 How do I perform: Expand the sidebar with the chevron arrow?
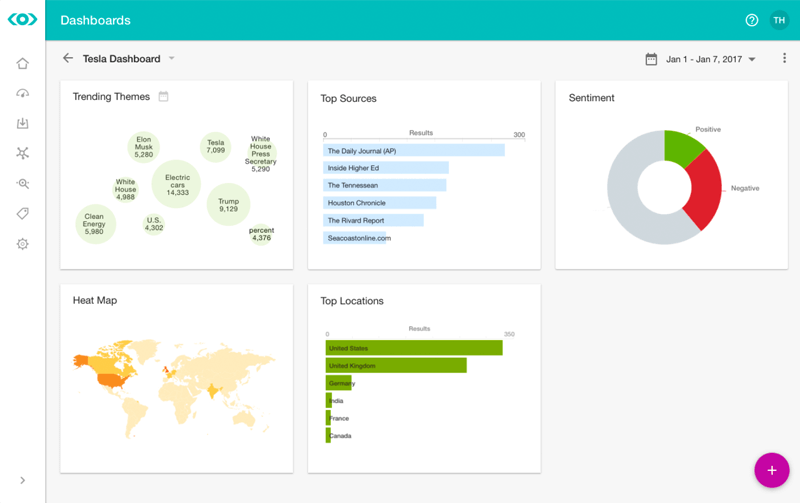point(22,480)
